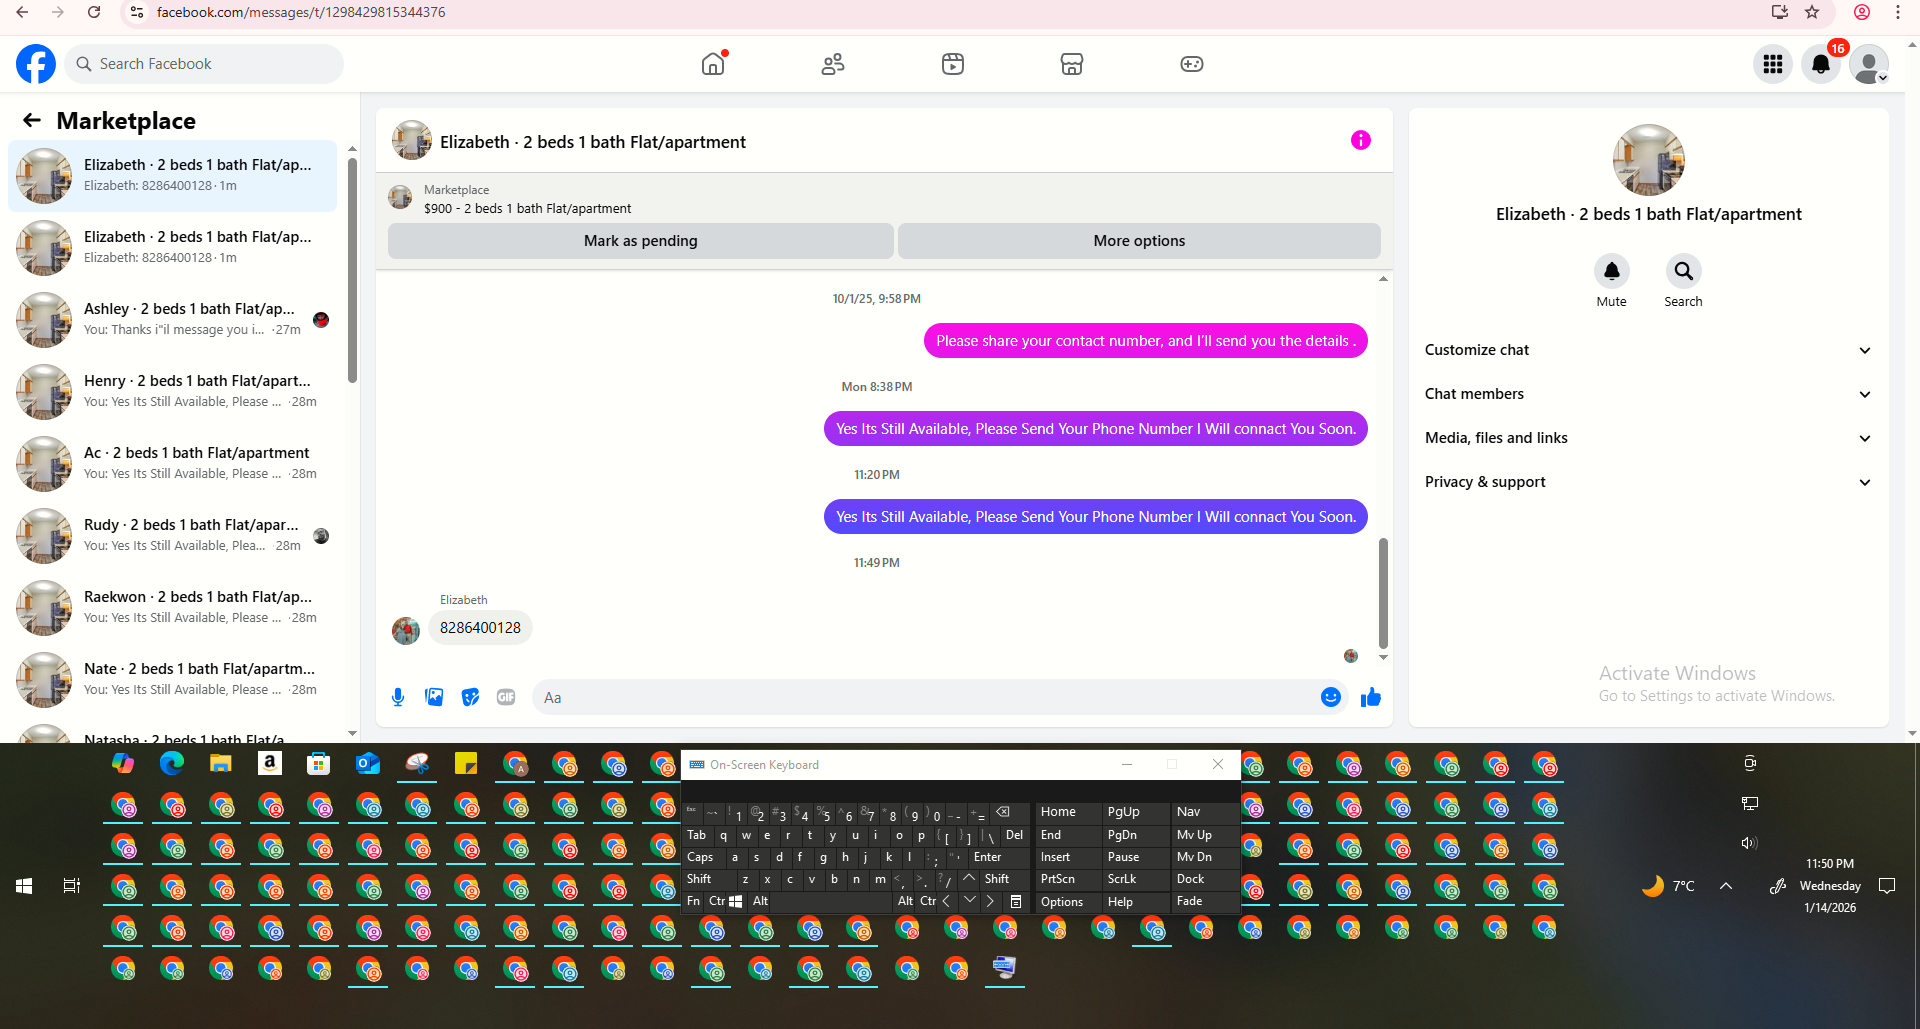Click the $900 Marketplace listing link

[x=528, y=209]
